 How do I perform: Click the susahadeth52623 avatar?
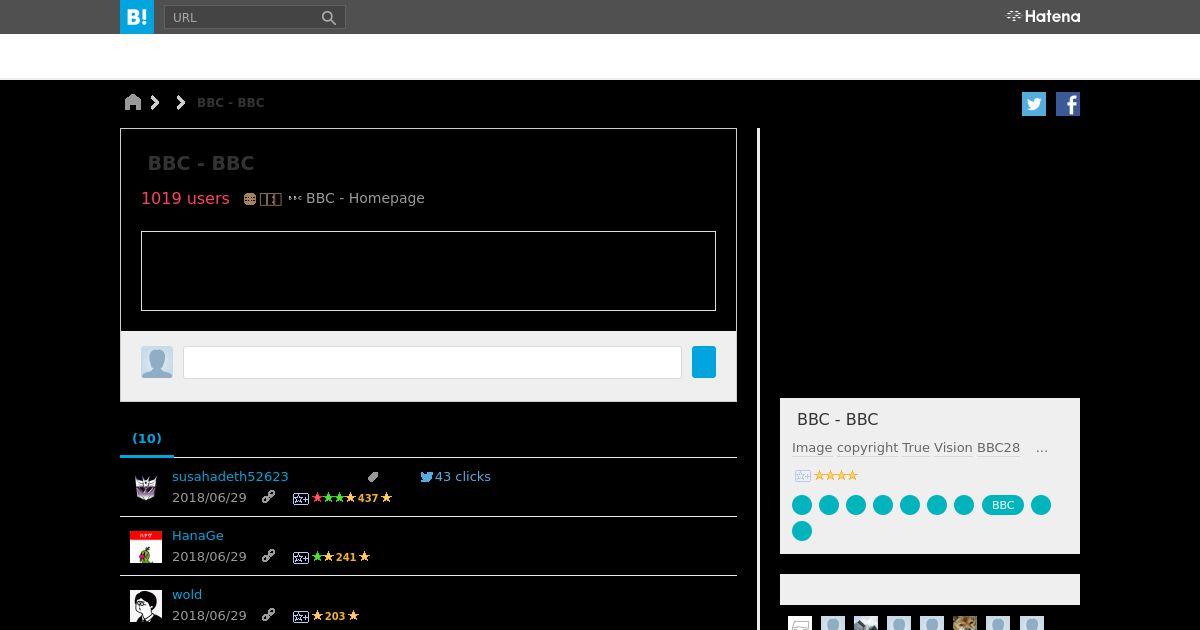point(146,488)
